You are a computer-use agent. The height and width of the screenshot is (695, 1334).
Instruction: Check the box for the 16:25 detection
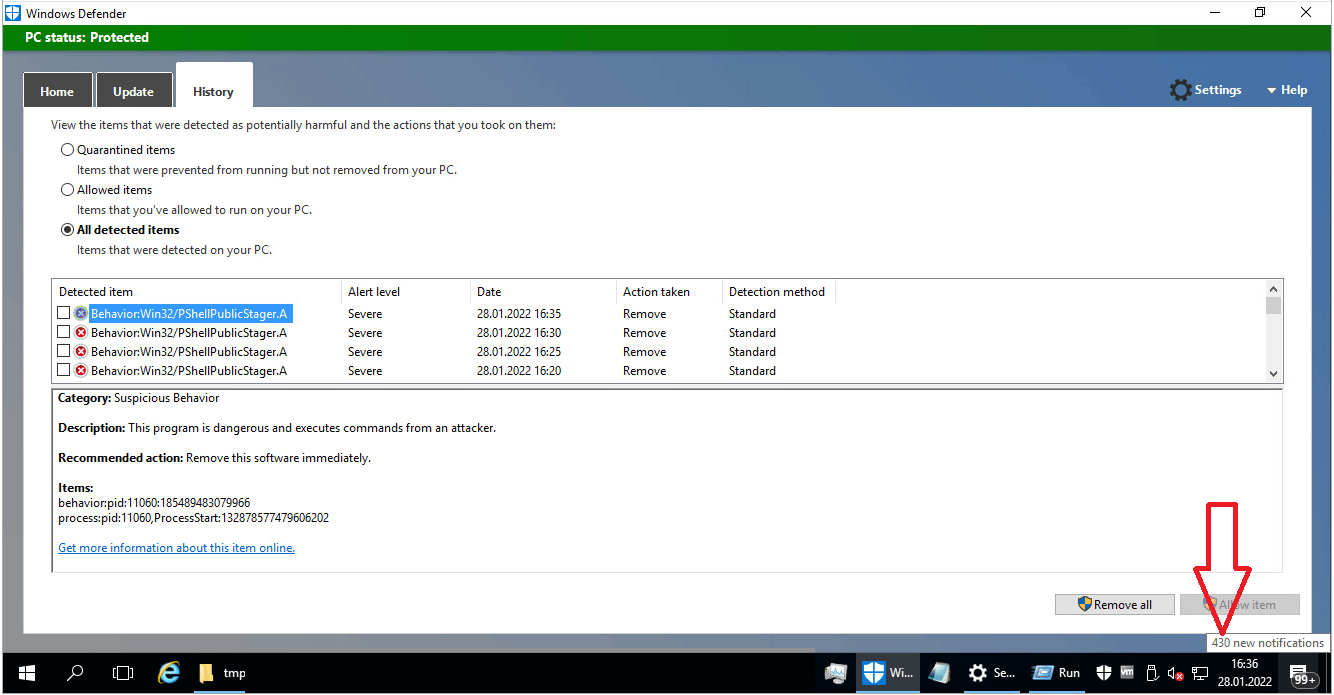(64, 352)
